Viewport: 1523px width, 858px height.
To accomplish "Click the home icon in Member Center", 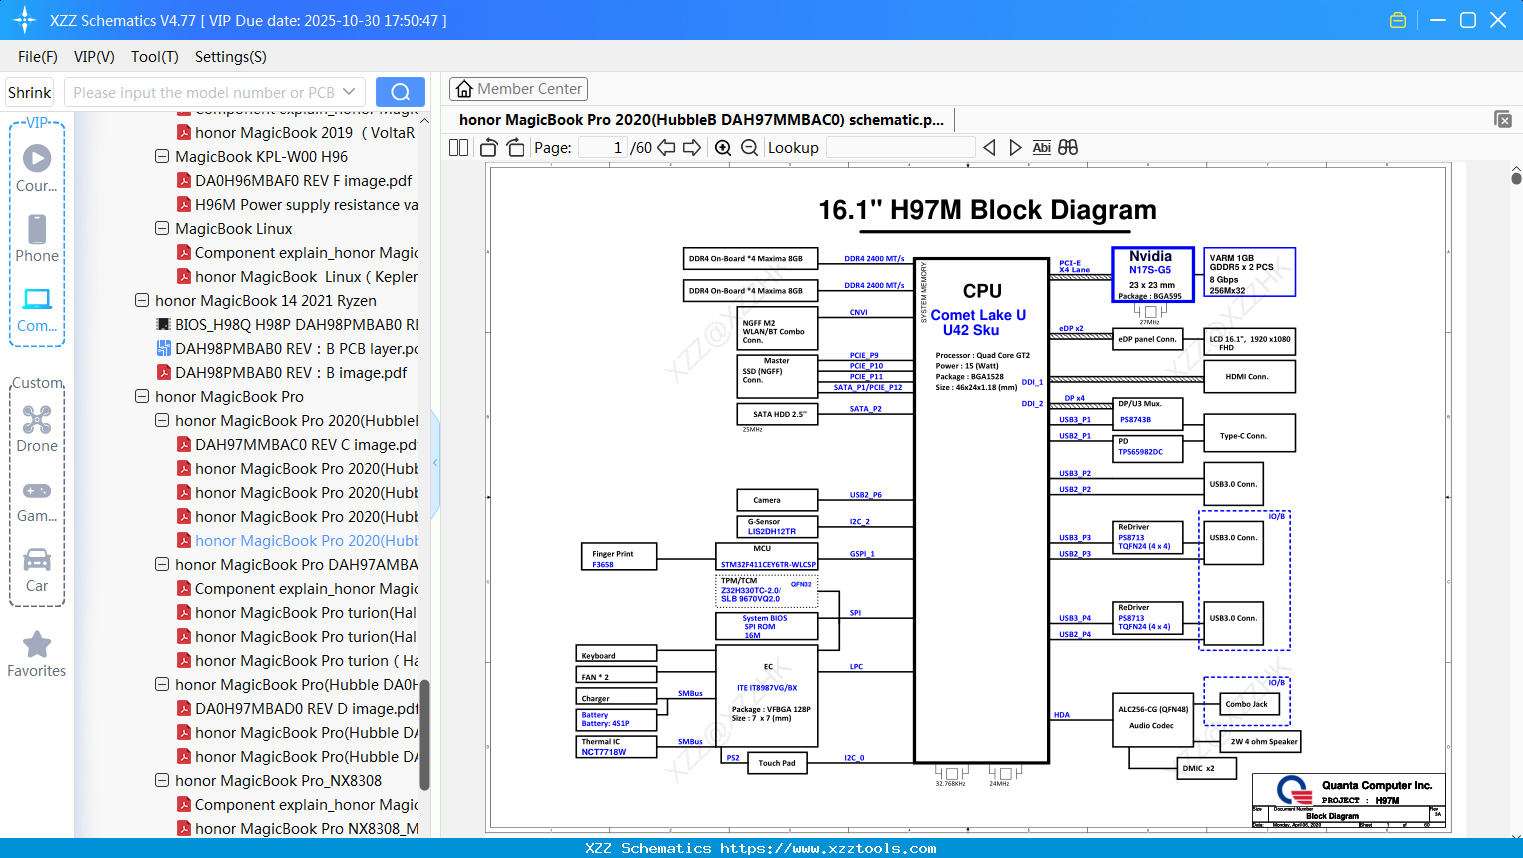I will coord(464,89).
